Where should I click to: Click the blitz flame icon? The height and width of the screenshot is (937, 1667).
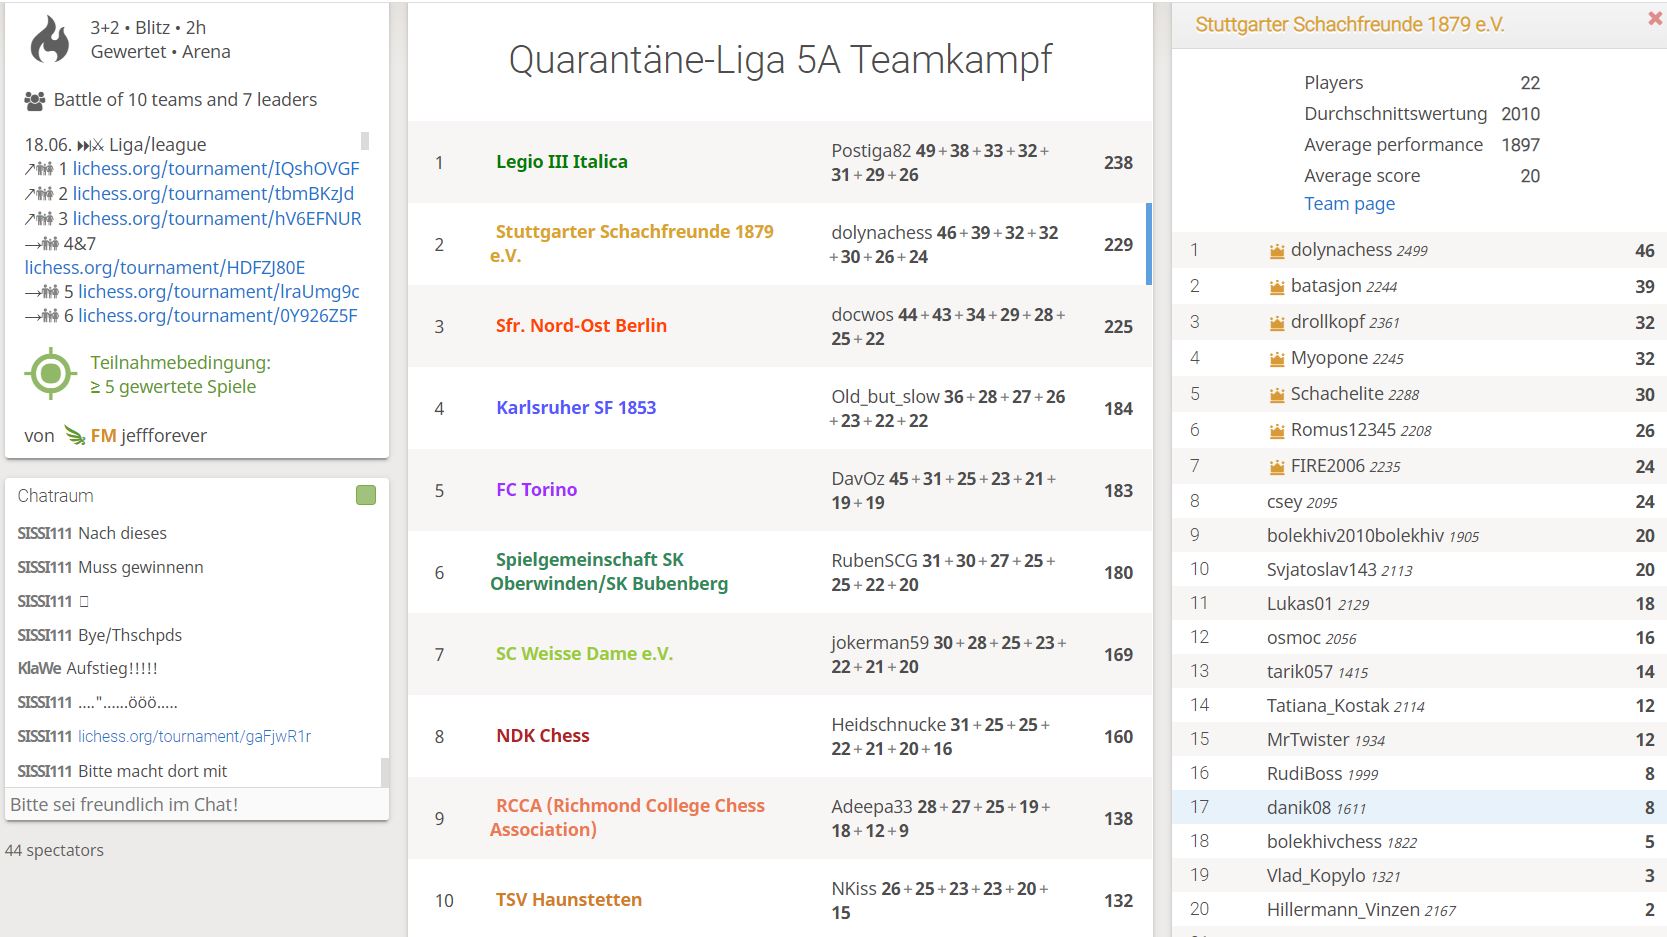tap(50, 40)
